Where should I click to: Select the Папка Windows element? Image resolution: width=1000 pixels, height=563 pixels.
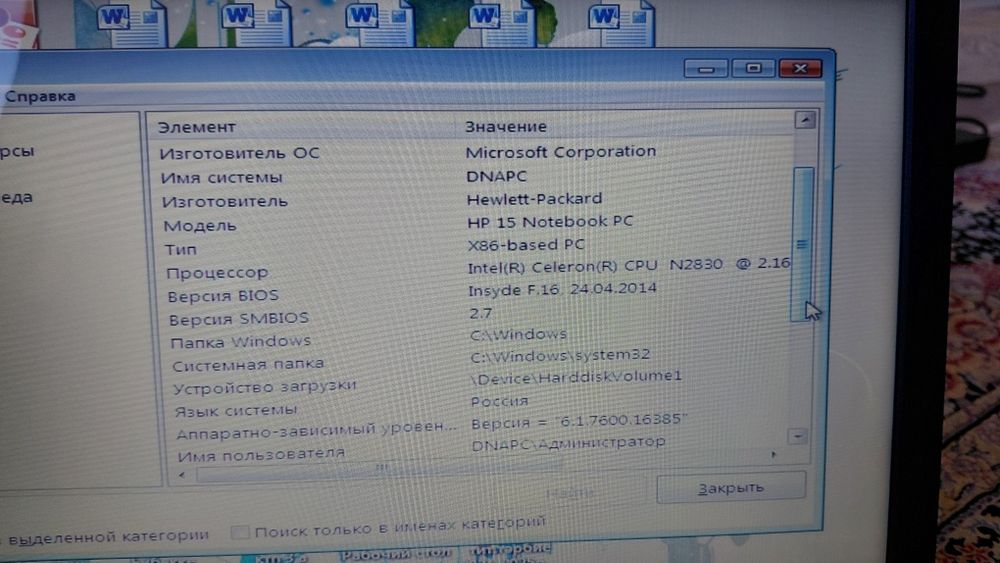(240, 342)
